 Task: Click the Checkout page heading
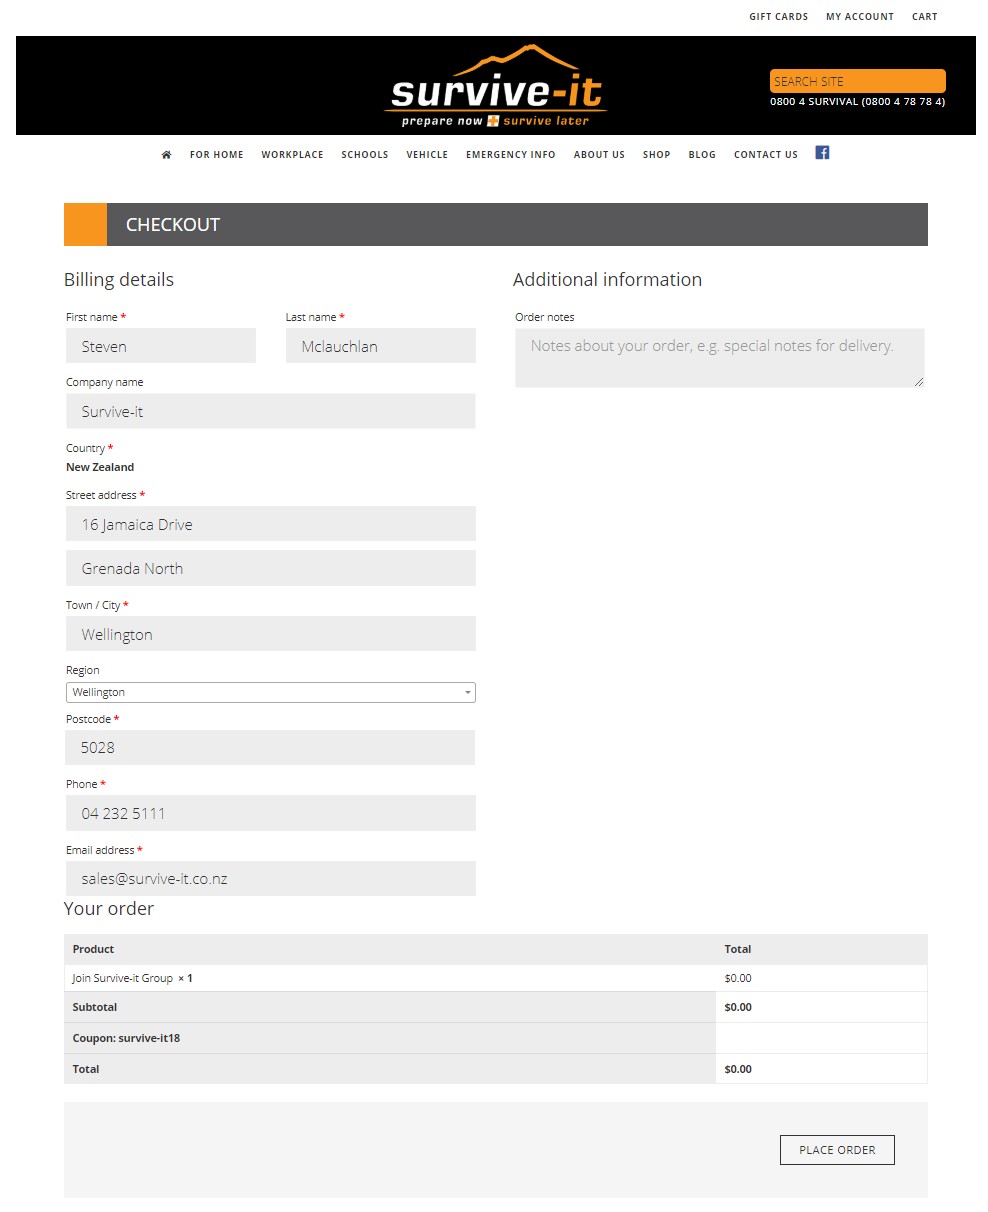(173, 225)
